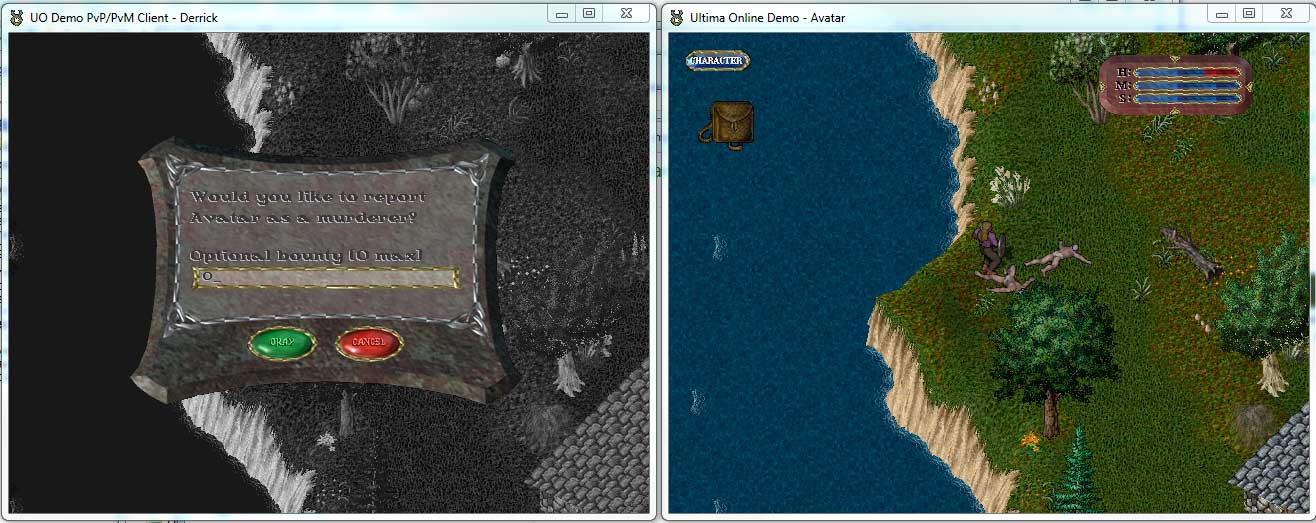Click the UO Demo PvP/PvM window icon
Viewport: 1316px width, 523px height.
(16, 17)
